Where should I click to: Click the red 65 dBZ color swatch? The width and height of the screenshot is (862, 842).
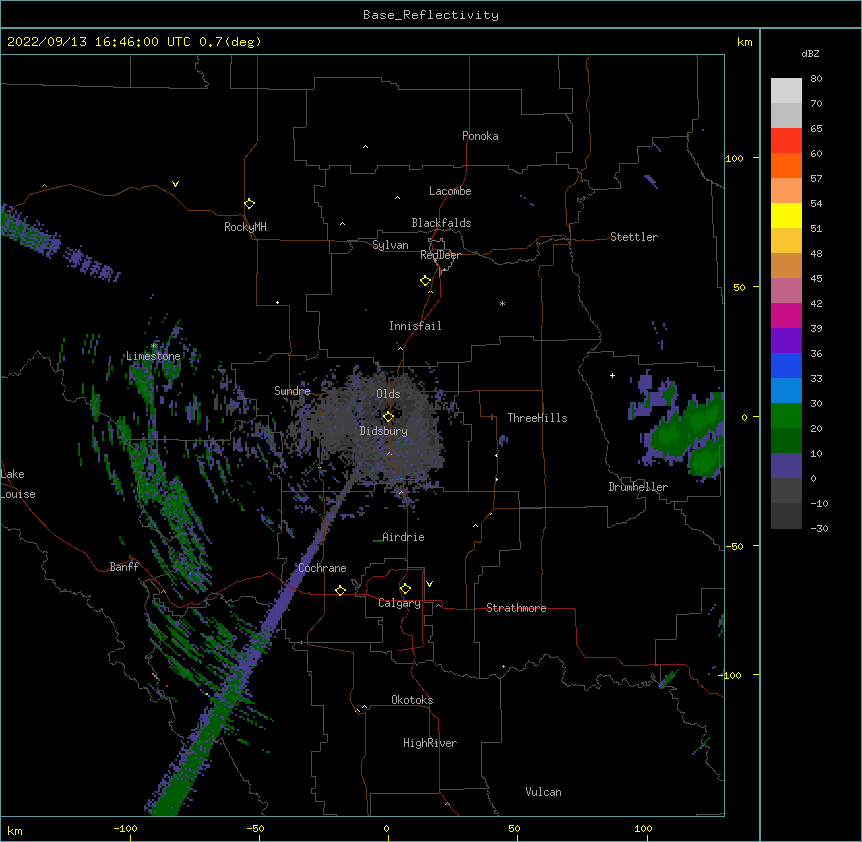pyautogui.click(x=786, y=140)
